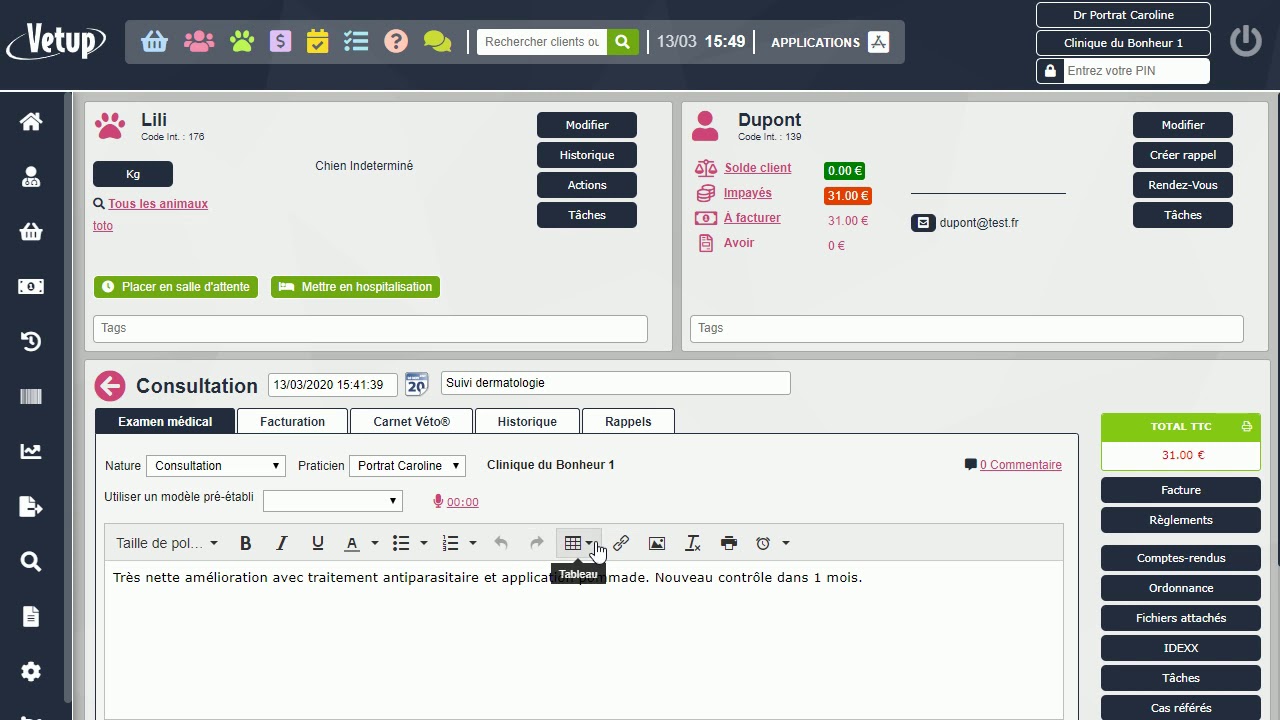1280x720 pixels.
Task: Click the green chat bubbles icon
Action: coord(437,42)
